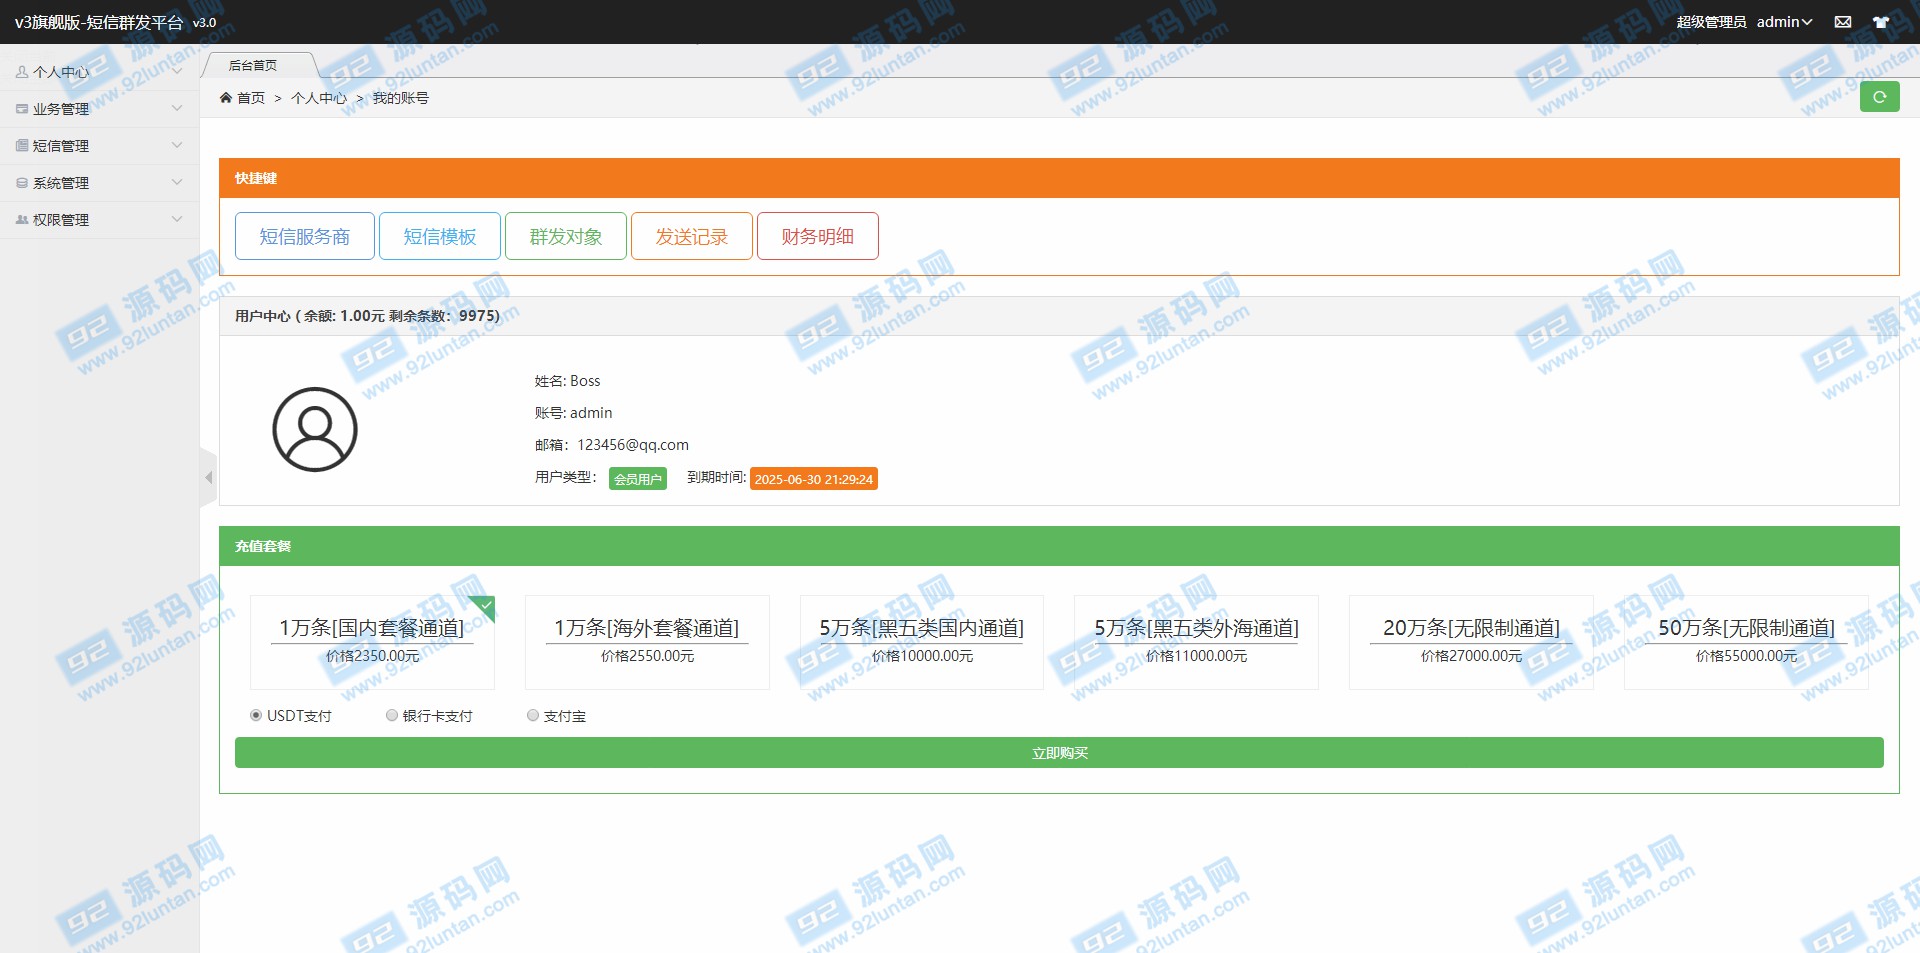The image size is (1920, 953).
Task: Click the 短信管理 sidebar icon
Action: [x=22, y=146]
